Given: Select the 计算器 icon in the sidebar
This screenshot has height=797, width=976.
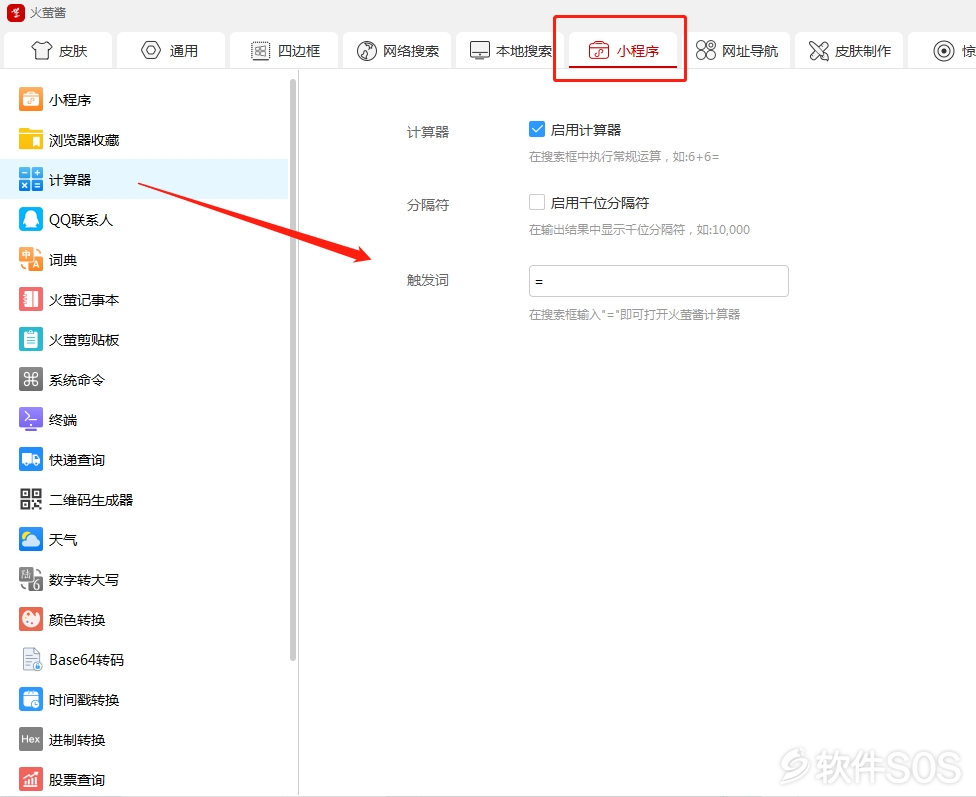Looking at the screenshot, I should (x=30, y=179).
